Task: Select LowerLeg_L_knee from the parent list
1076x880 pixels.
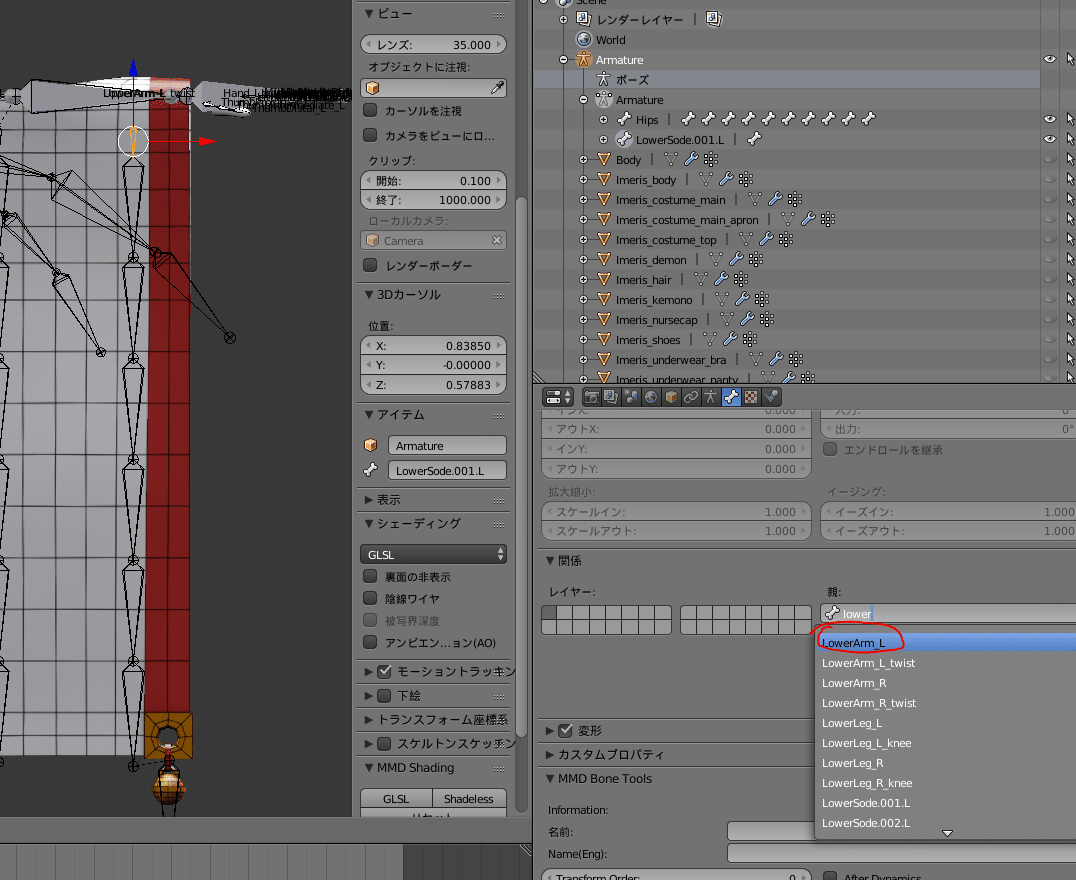Action: pyautogui.click(x=946, y=743)
